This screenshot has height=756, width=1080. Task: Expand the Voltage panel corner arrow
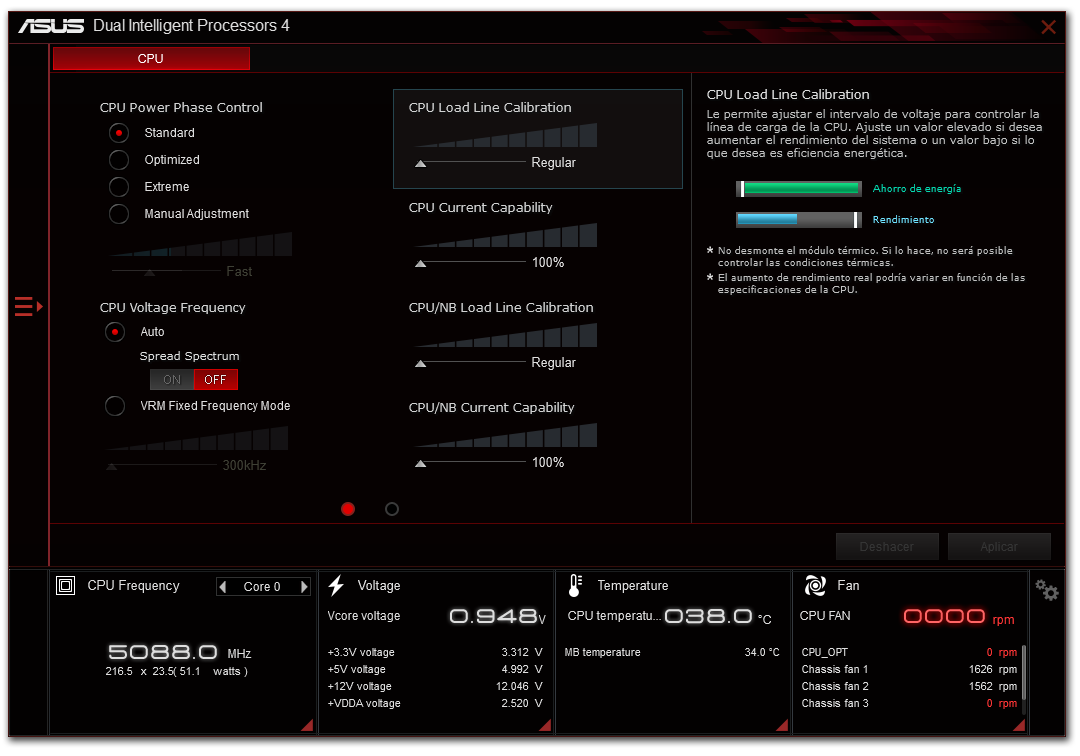click(x=545, y=724)
